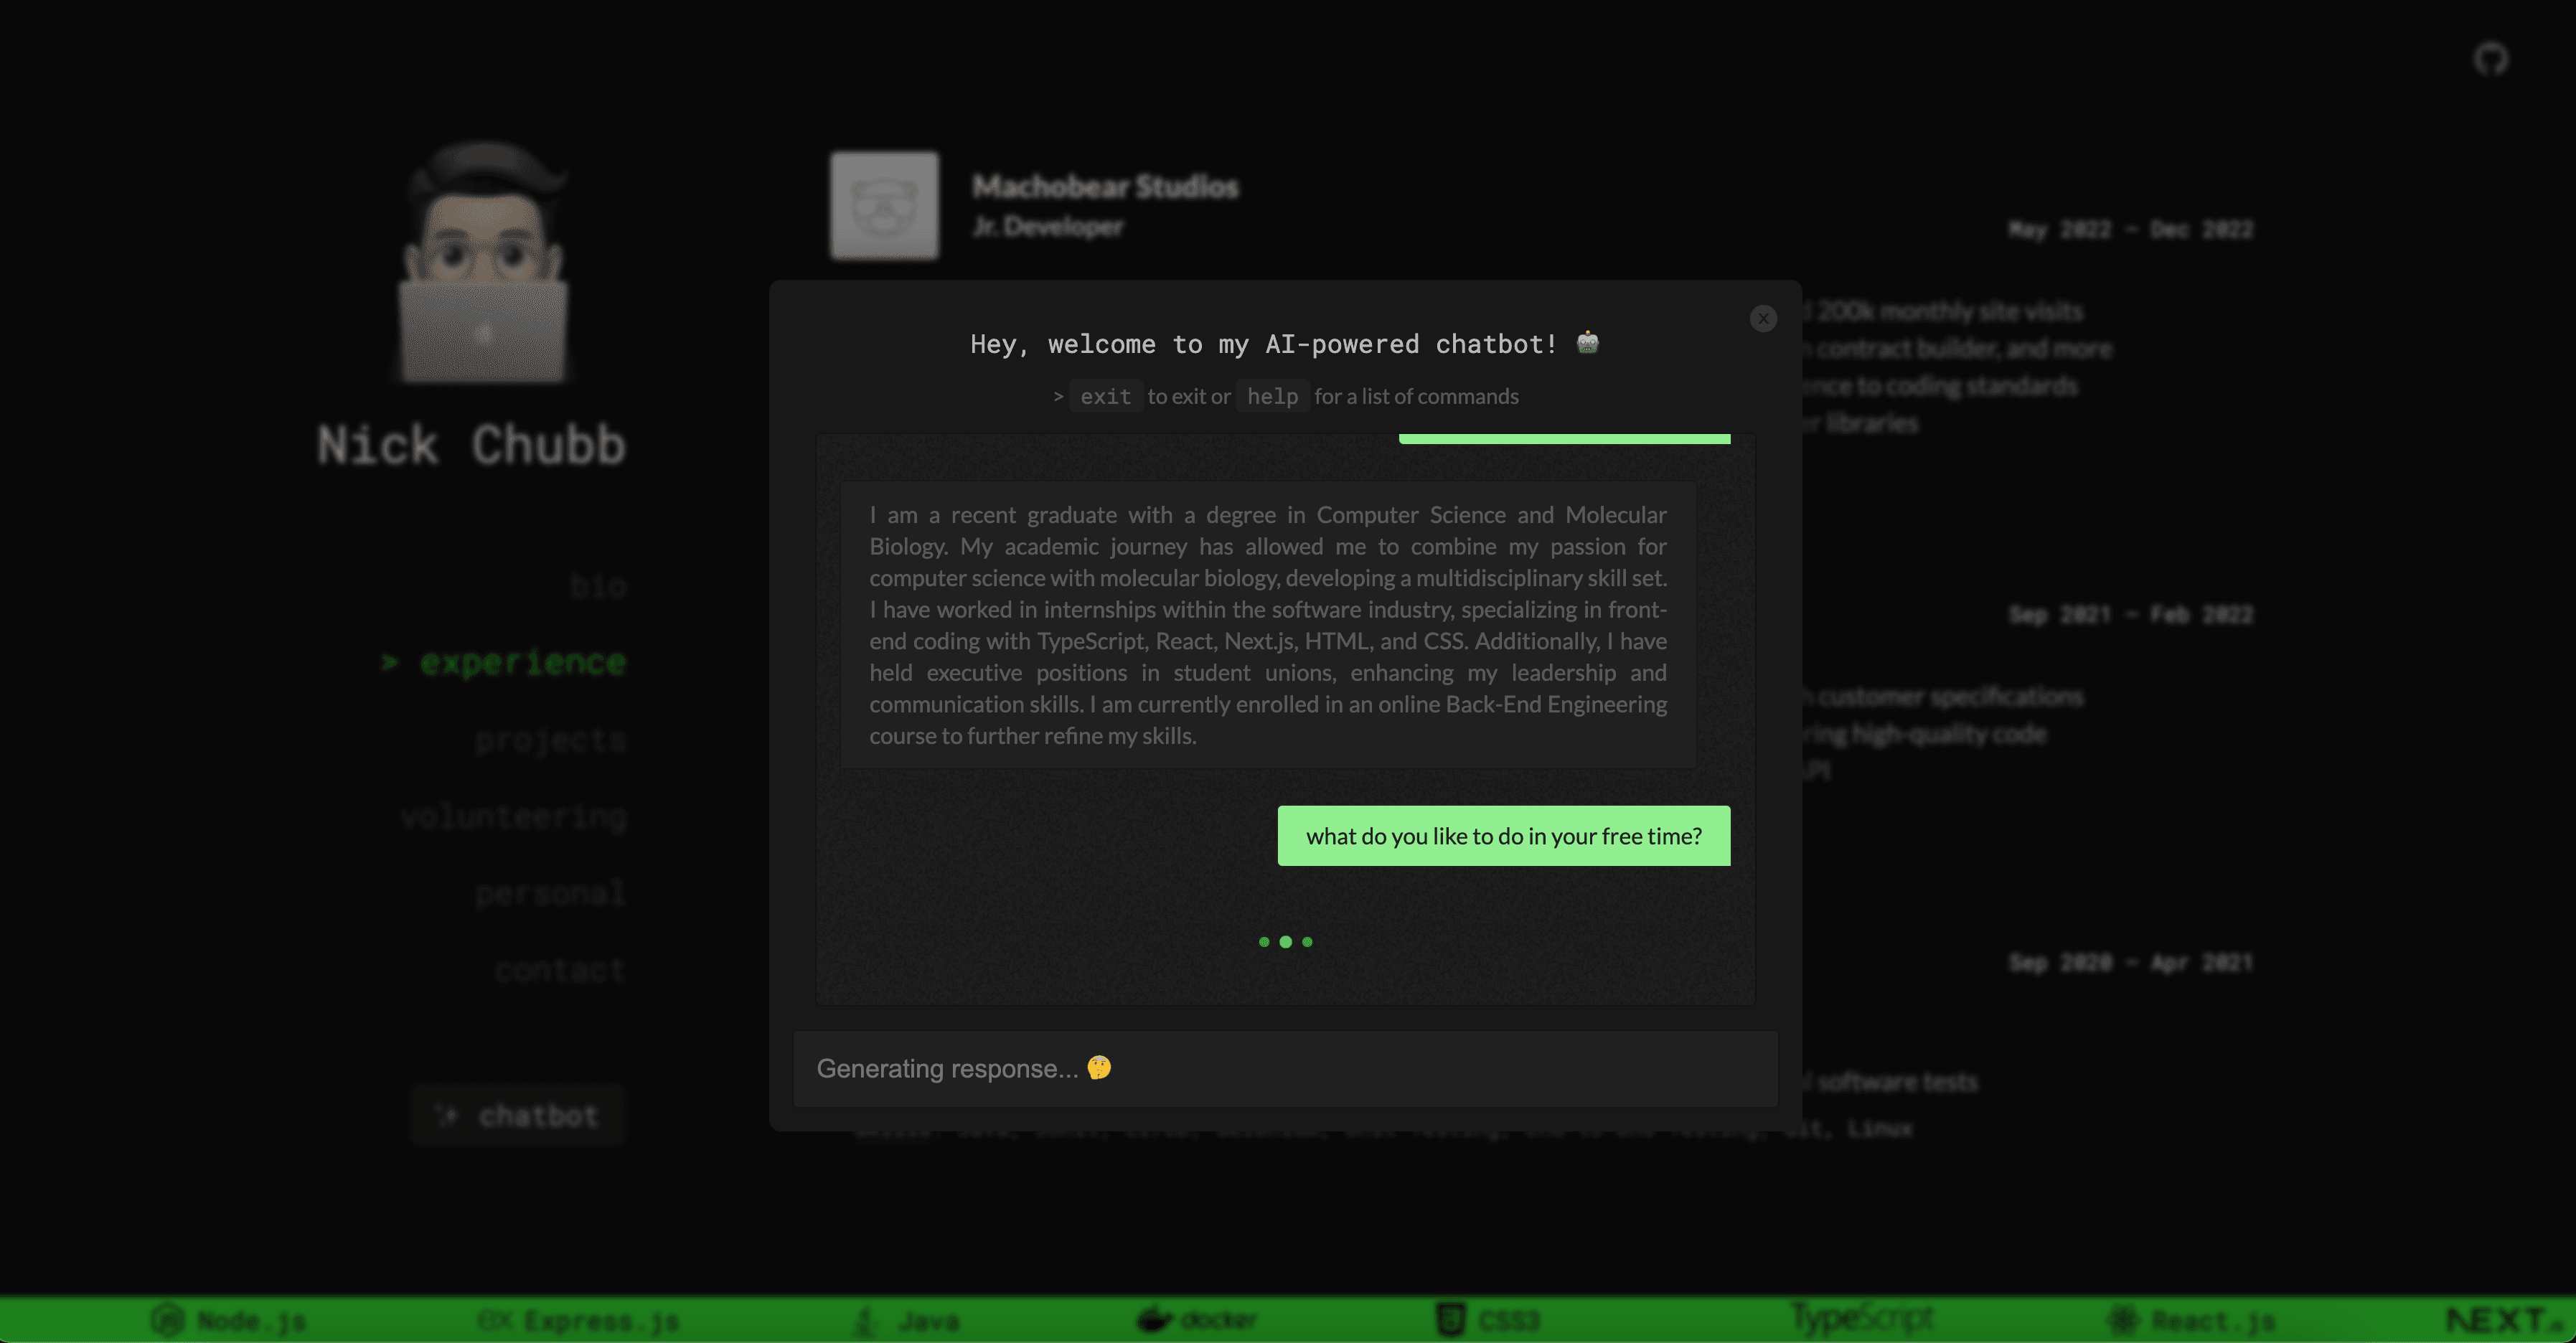Click the 'help' command hint

(1272, 396)
